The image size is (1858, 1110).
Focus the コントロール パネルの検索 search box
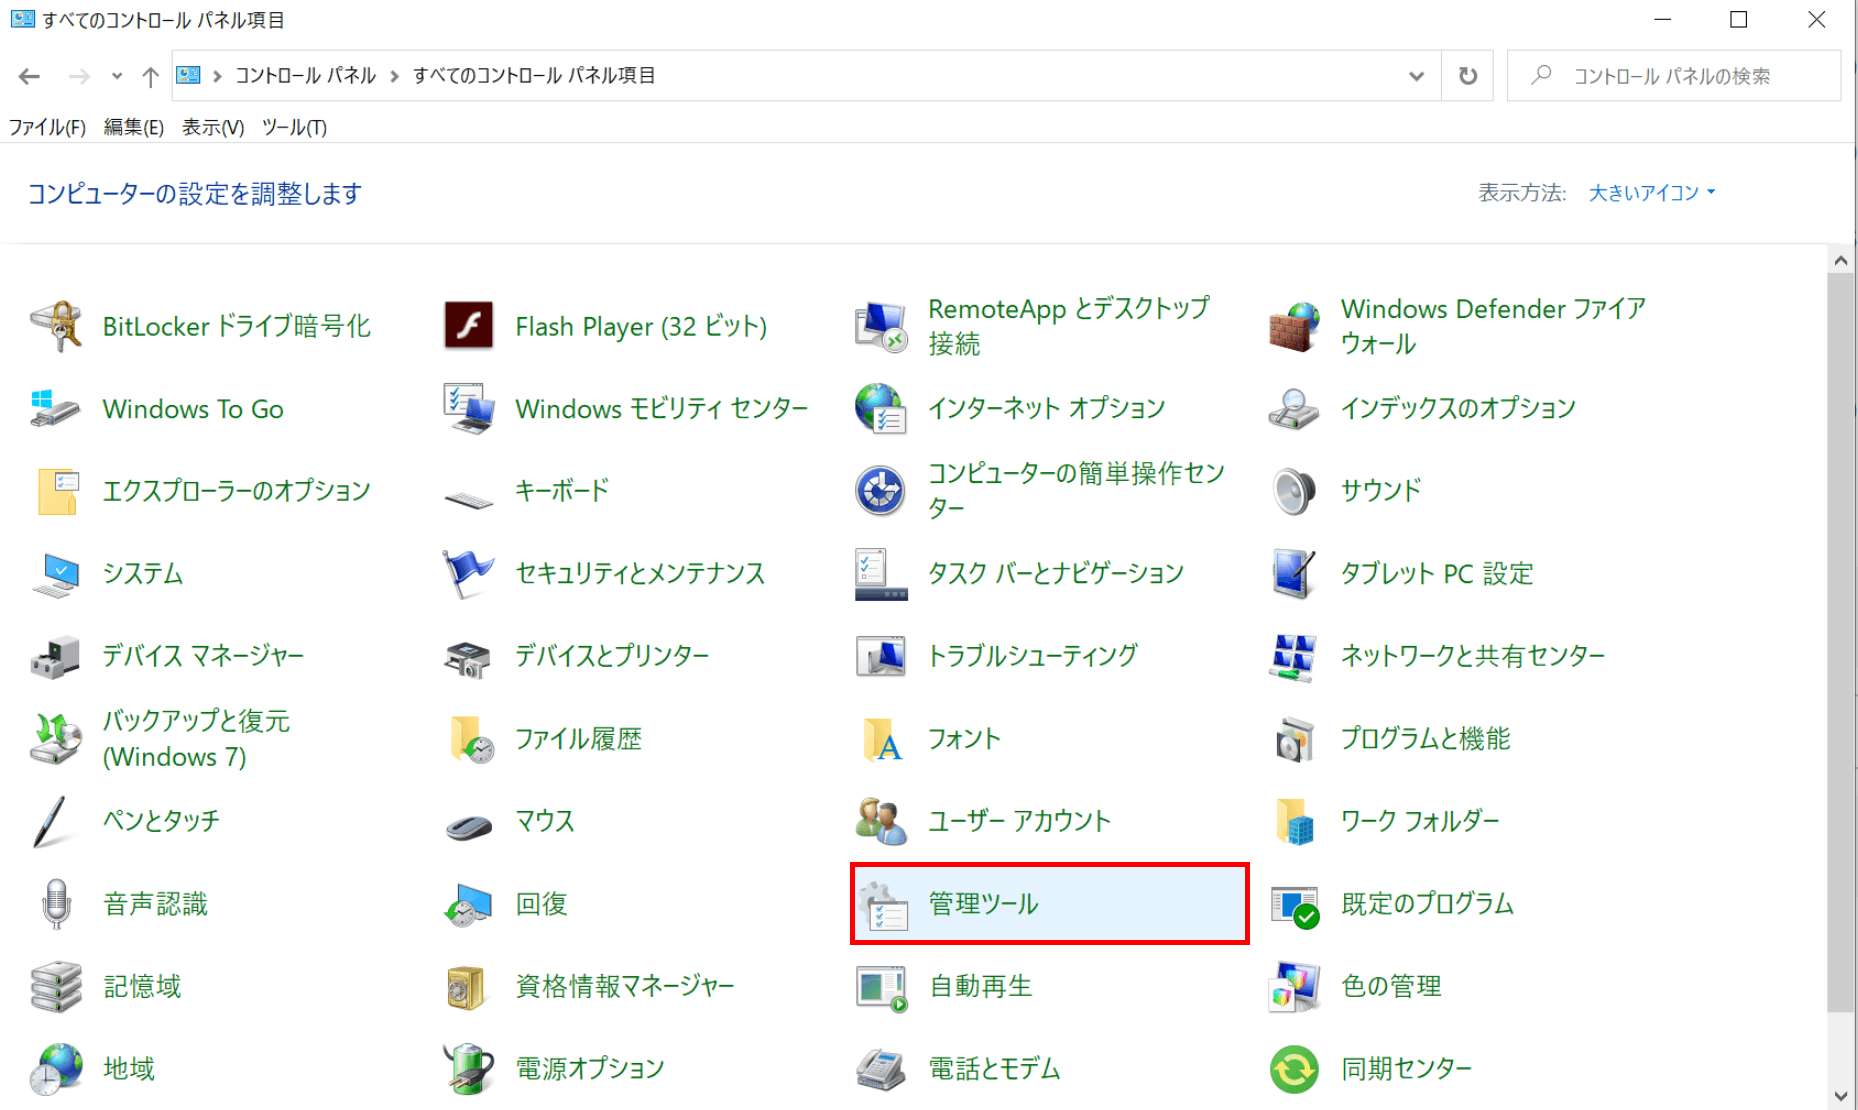coord(1673,76)
